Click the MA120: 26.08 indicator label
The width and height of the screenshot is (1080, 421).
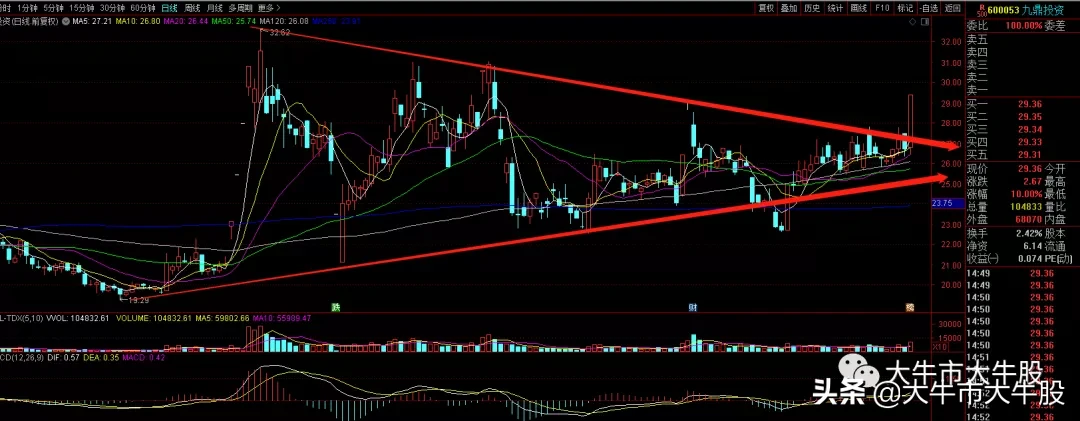click(284, 22)
